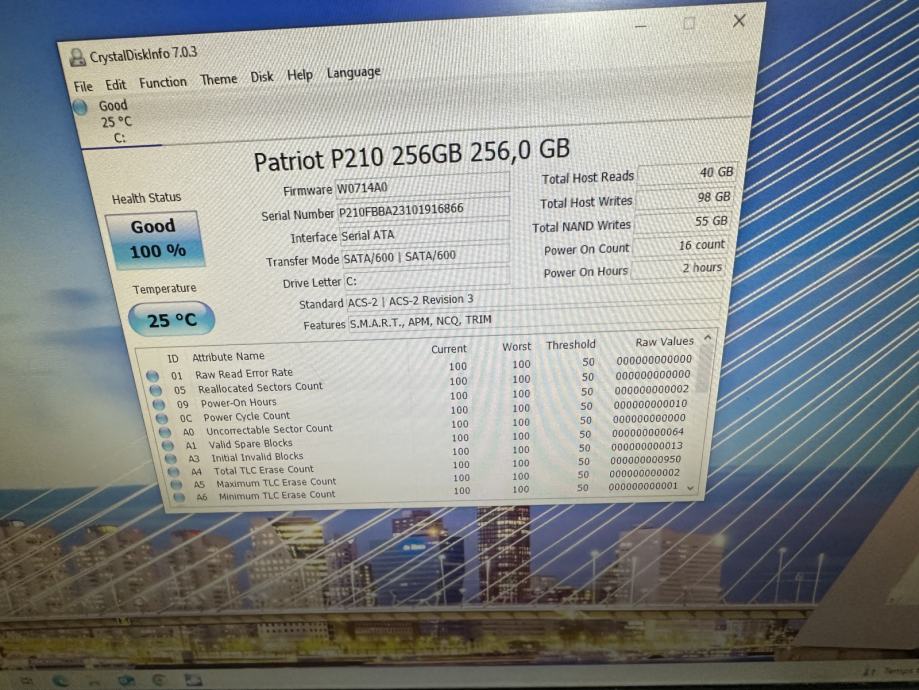Select the 'Total TLC Erase Count' attribute text
The image size is (919, 690).
click(264, 470)
